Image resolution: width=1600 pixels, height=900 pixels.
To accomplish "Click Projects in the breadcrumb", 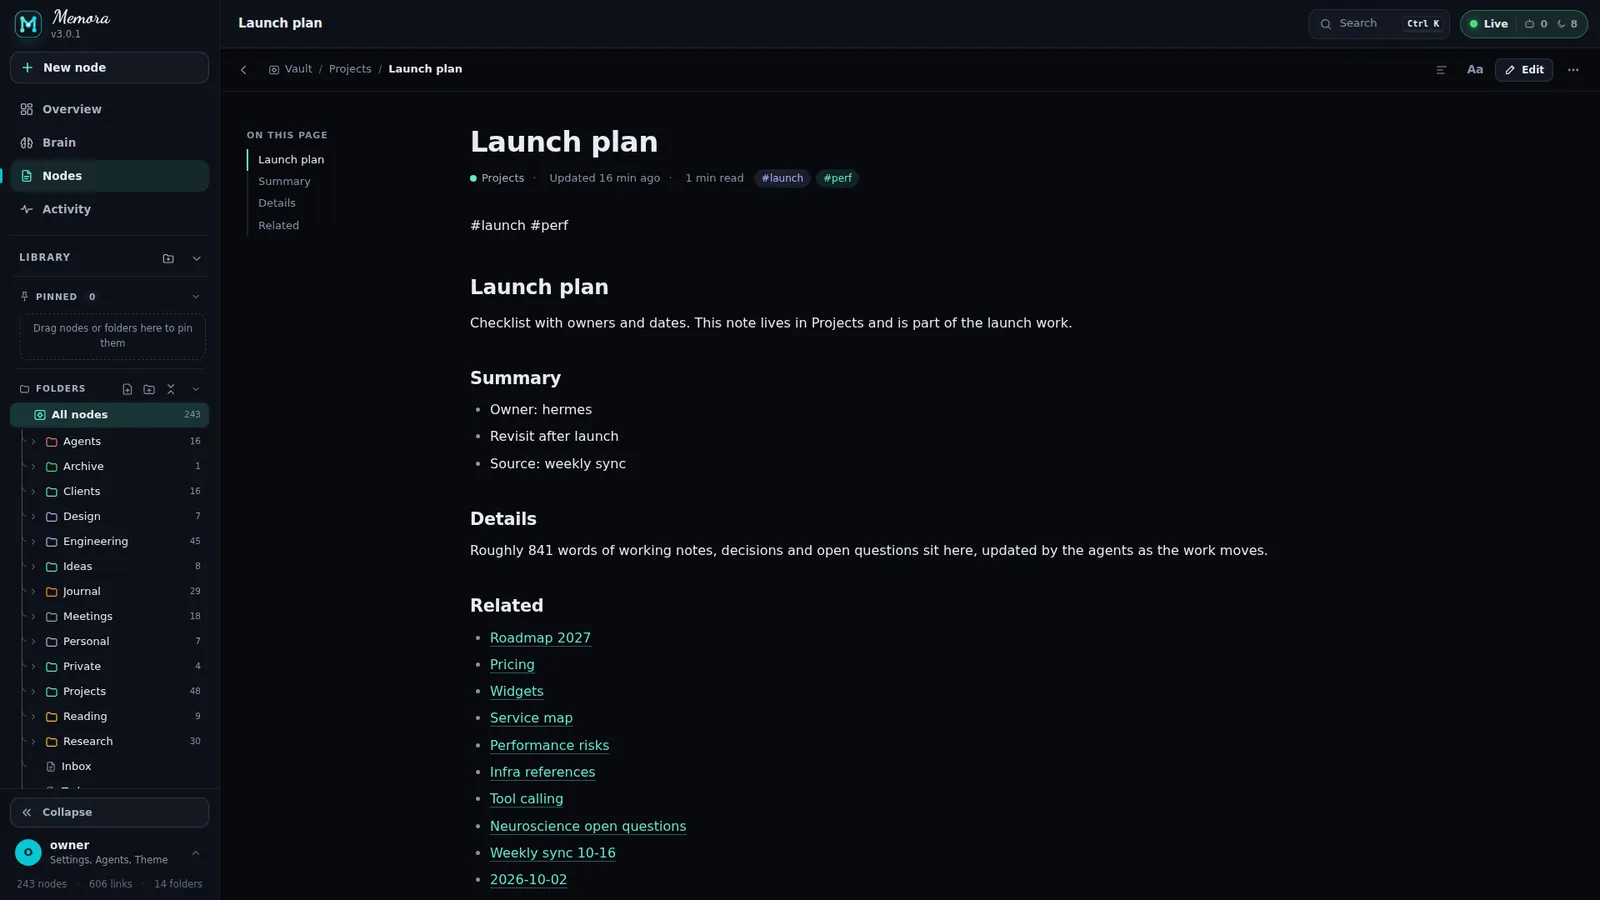I will coord(350,70).
